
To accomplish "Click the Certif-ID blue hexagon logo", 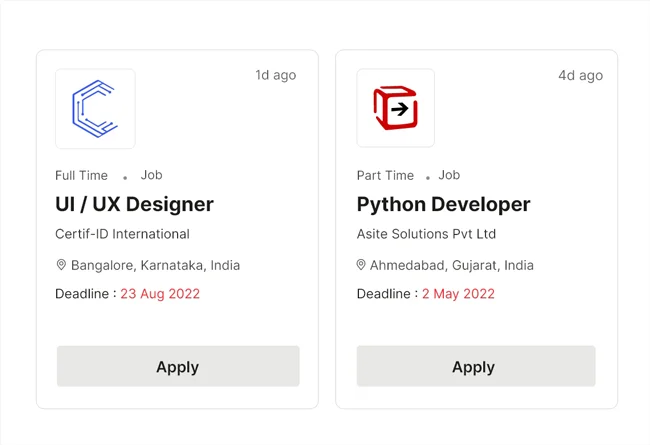I will click(x=95, y=109).
